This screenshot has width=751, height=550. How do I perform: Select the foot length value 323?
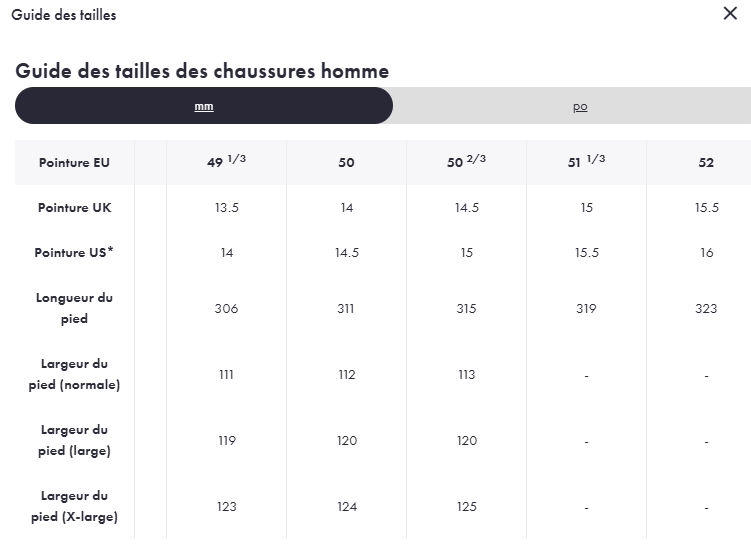pyautogui.click(x=706, y=309)
